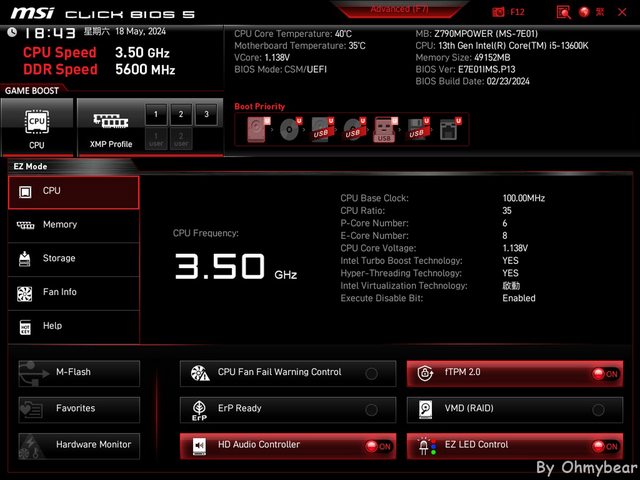Open the Storage section in sidebar
The width and height of the screenshot is (640, 480).
click(x=73, y=259)
